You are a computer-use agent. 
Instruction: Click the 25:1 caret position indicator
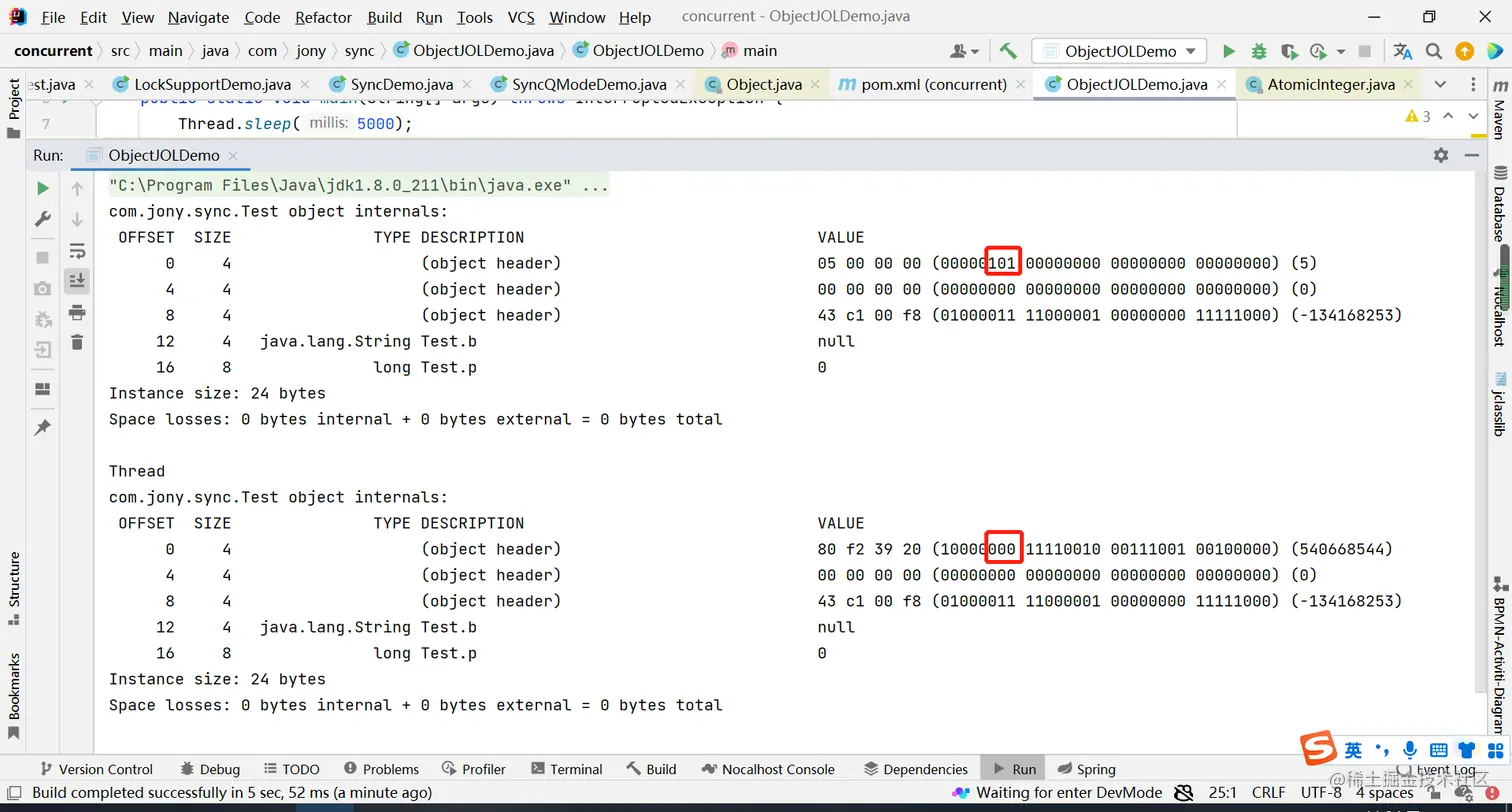click(1222, 793)
